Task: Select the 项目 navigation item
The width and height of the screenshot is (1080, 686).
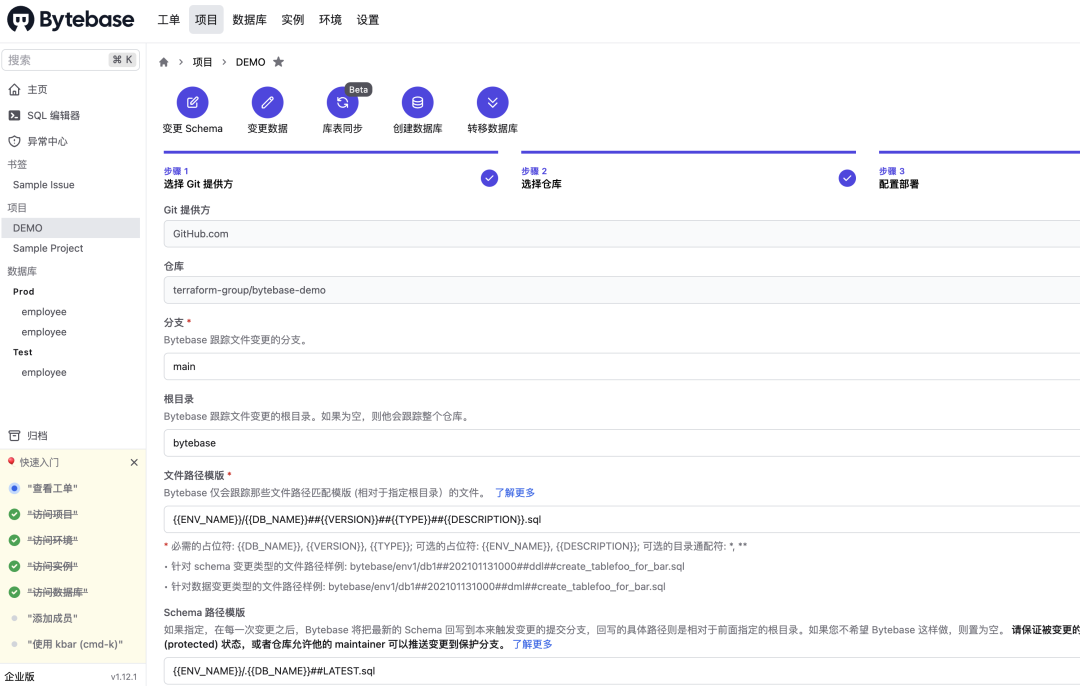Action: pyautogui.click(x=206, y=19)
